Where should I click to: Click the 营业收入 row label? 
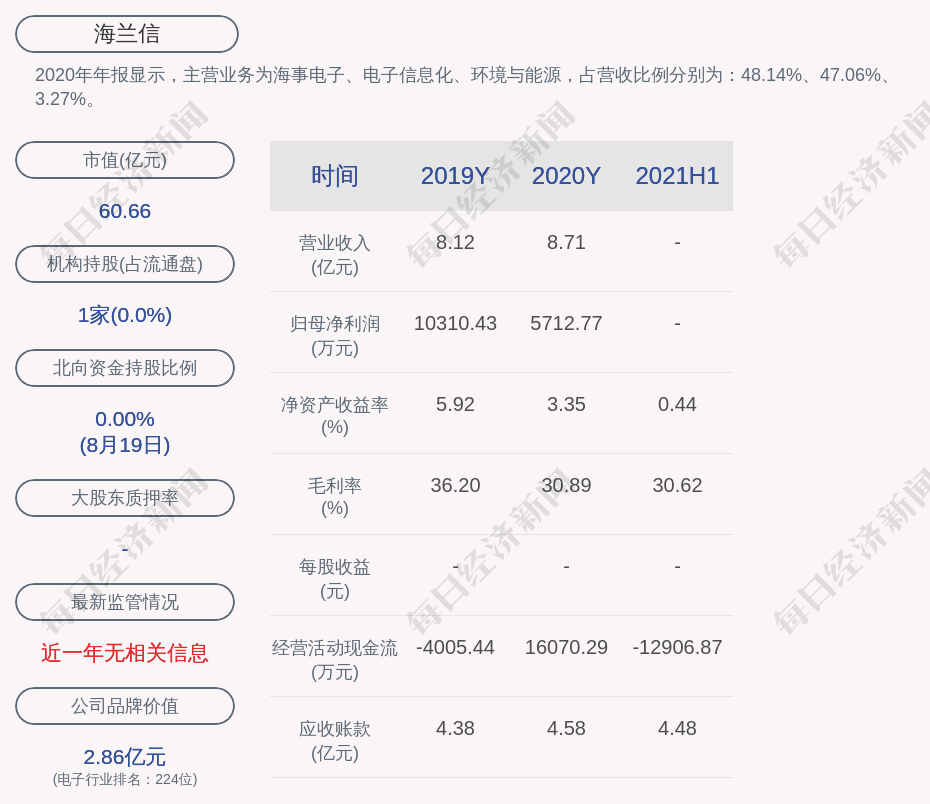tap(335, 254)
